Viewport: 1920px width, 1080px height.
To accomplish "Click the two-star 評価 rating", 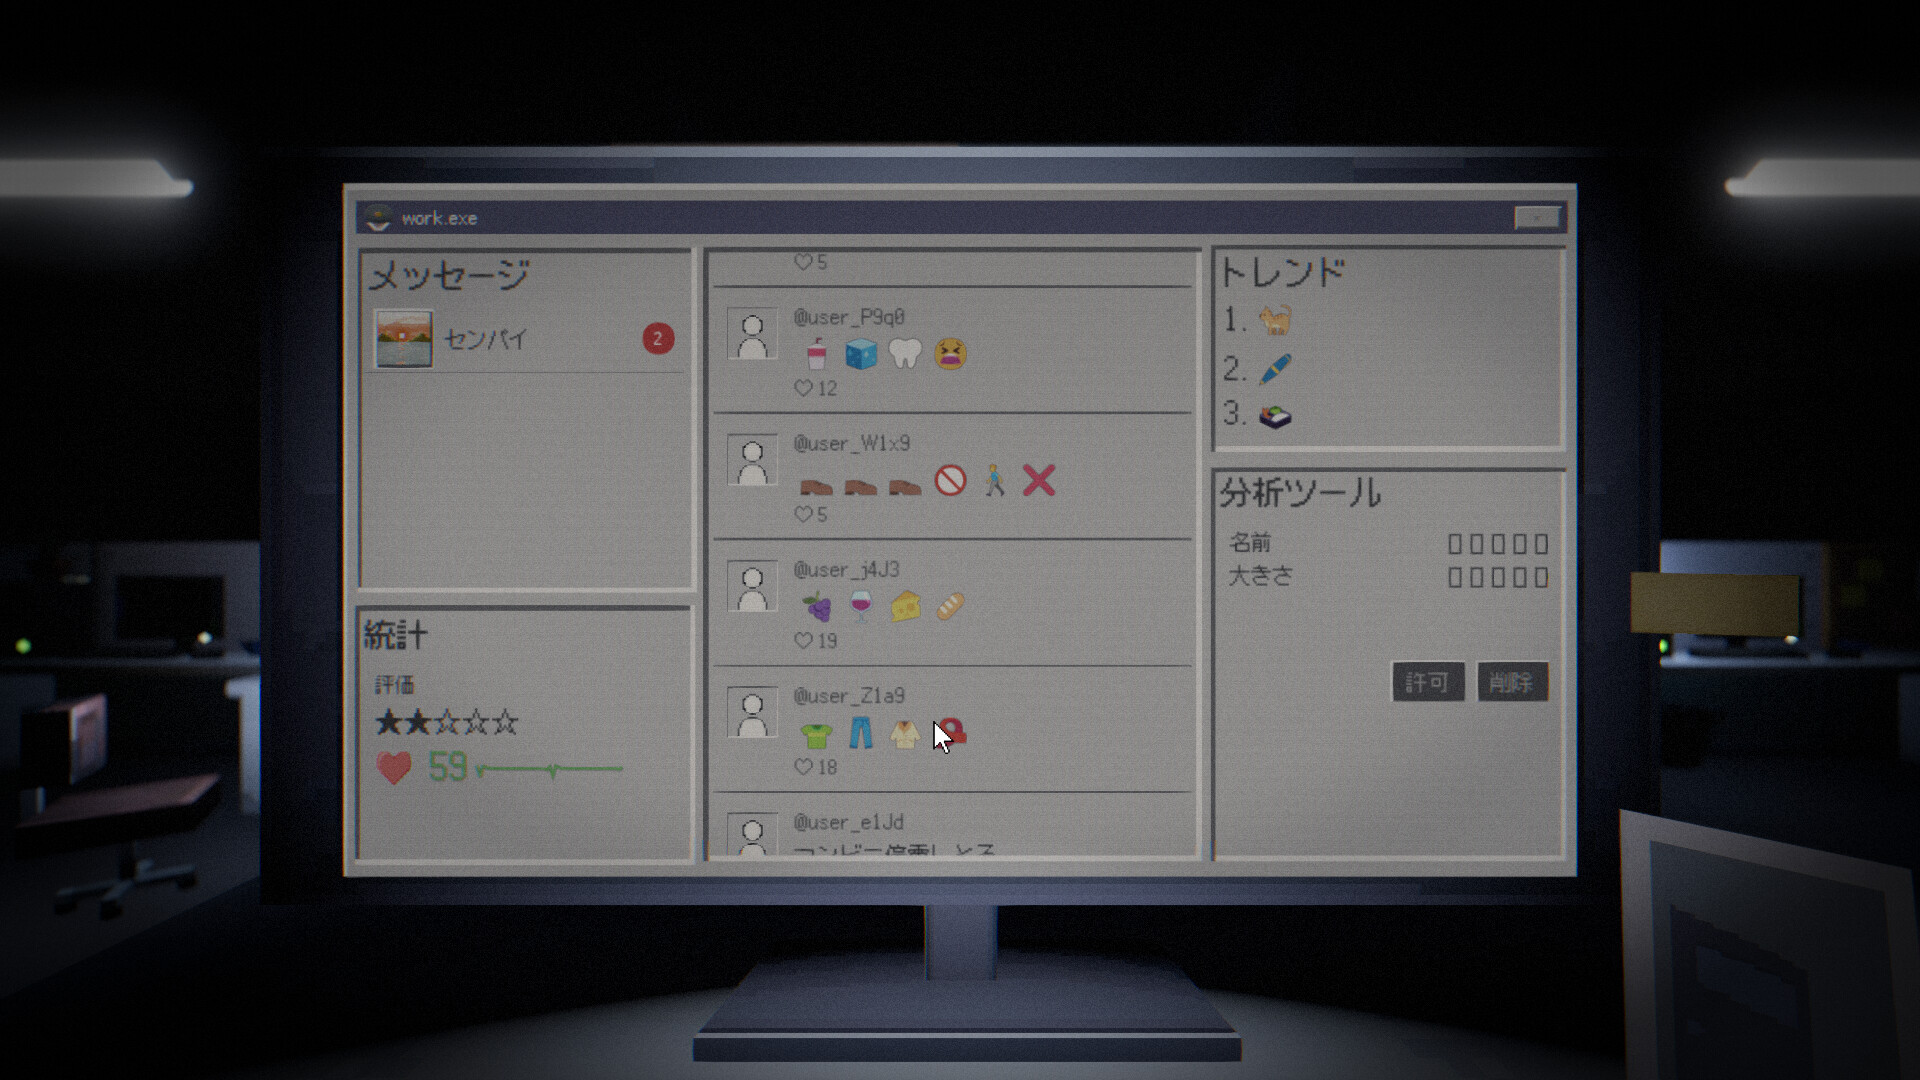I will tap(447, 722).
